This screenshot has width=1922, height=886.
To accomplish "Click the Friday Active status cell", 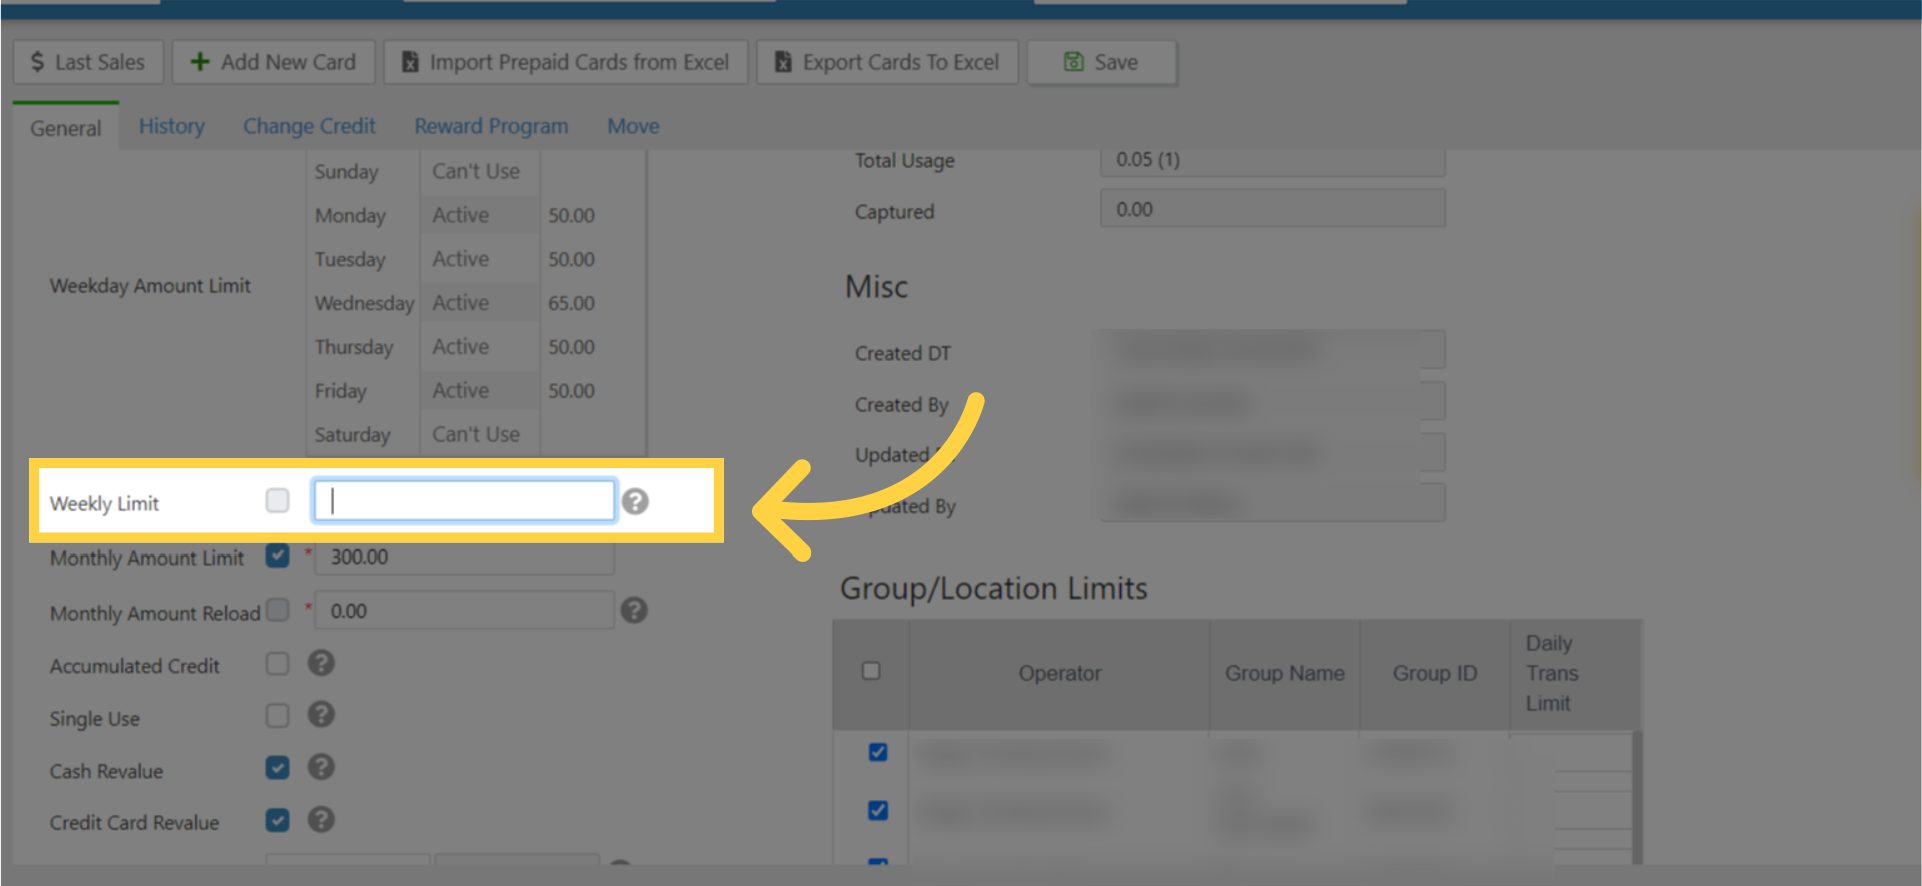I will point(480,390).
